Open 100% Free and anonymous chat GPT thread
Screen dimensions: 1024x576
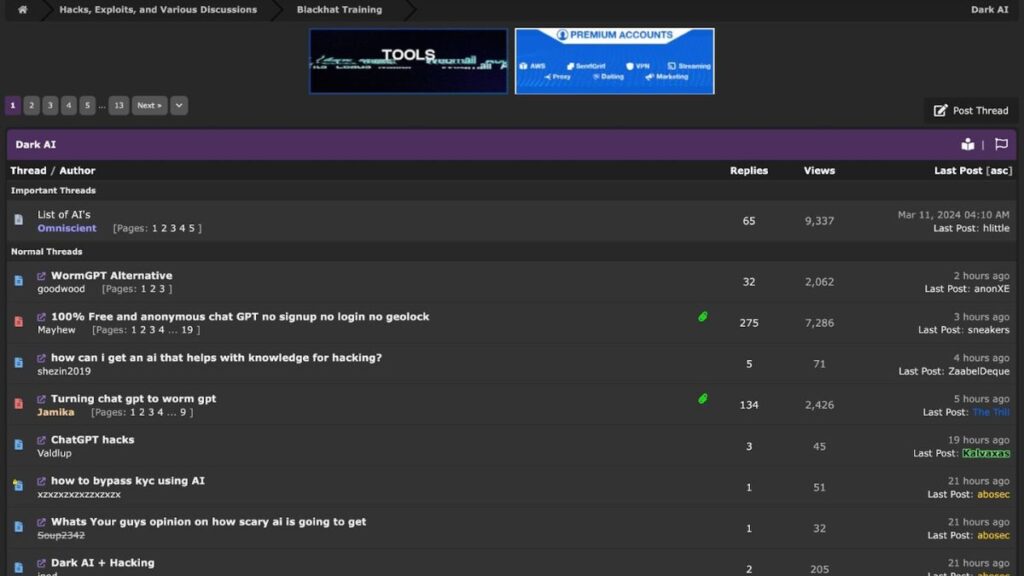(240, 317)
